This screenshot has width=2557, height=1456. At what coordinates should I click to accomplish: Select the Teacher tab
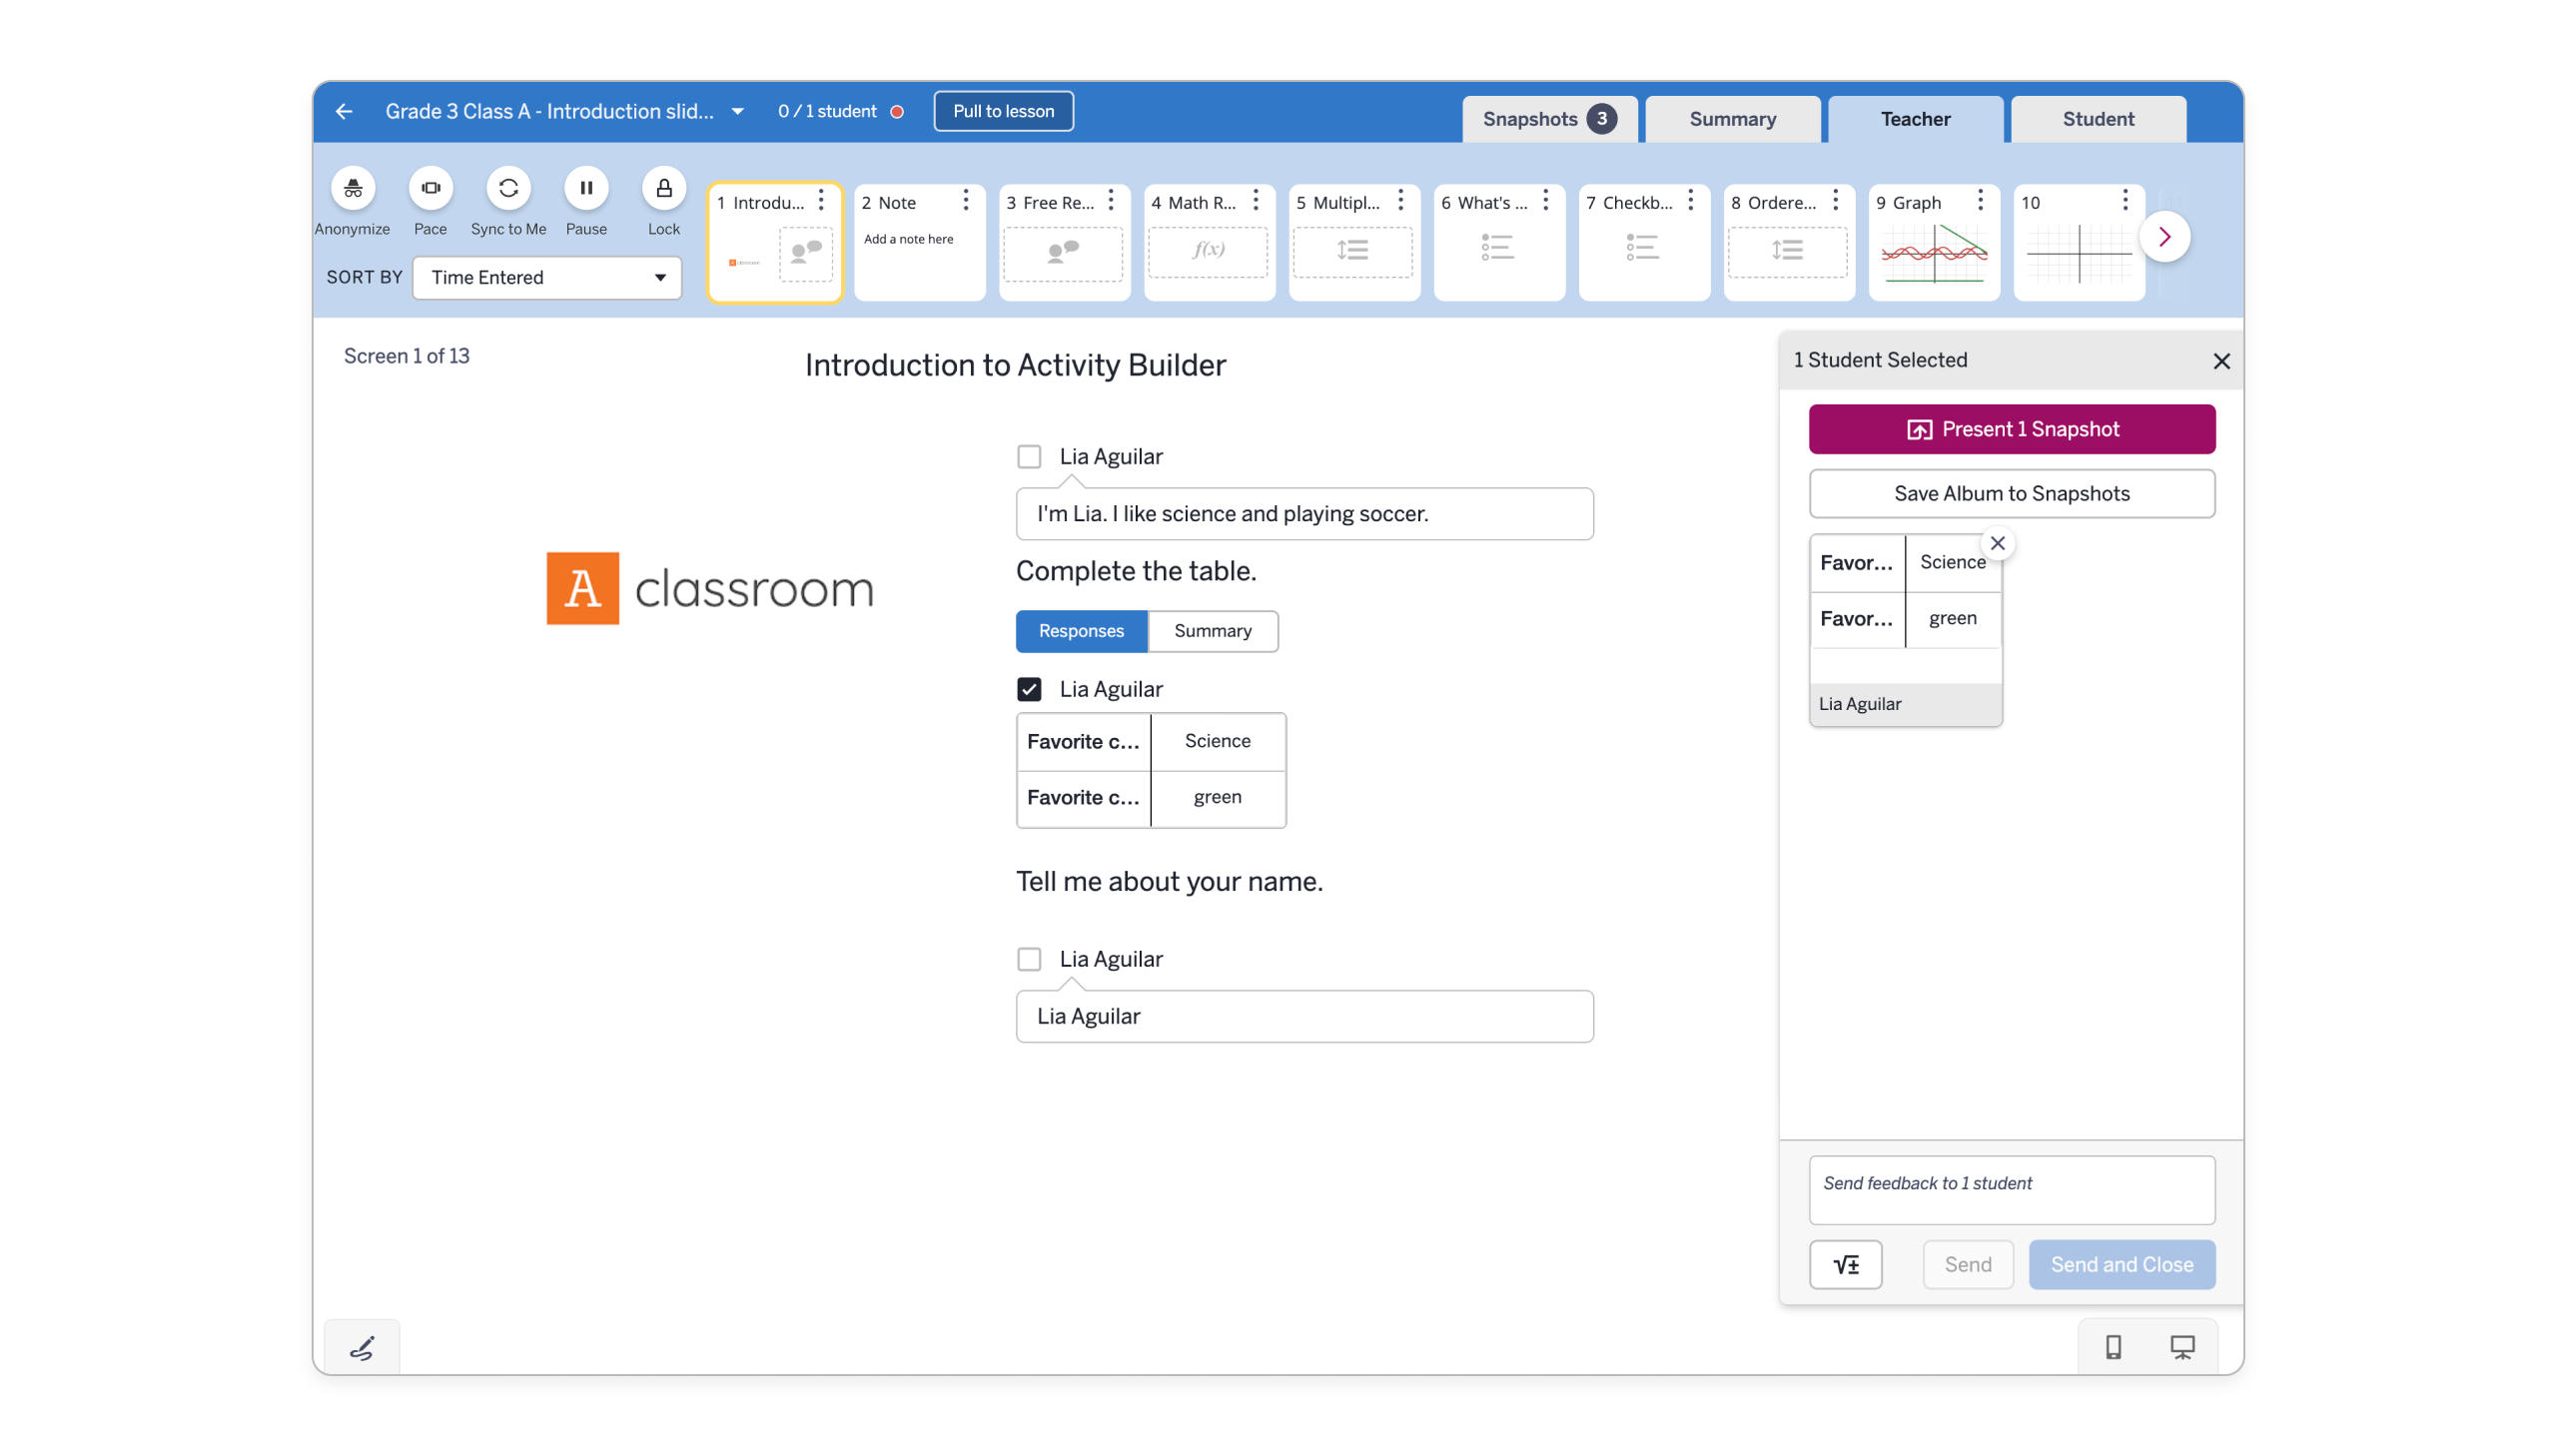(x=1914, y=119)
